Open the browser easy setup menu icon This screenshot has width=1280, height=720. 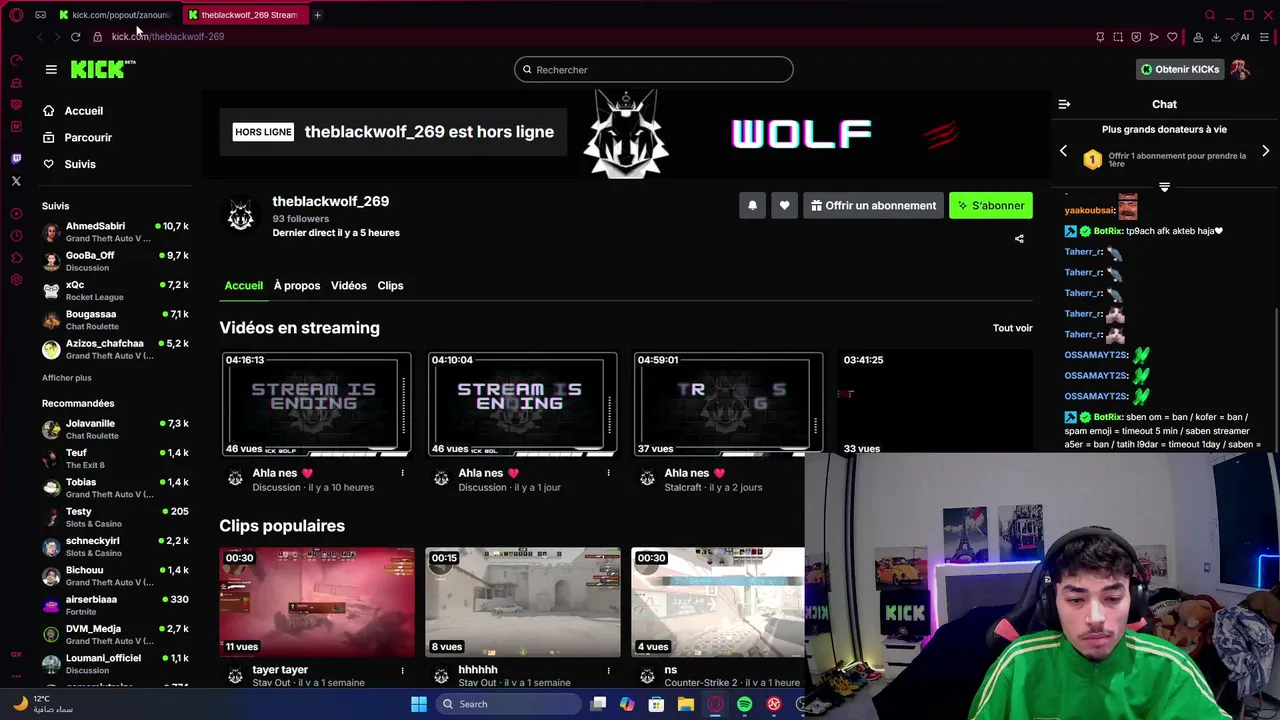pyautogui.click(x=1264, y=37)
